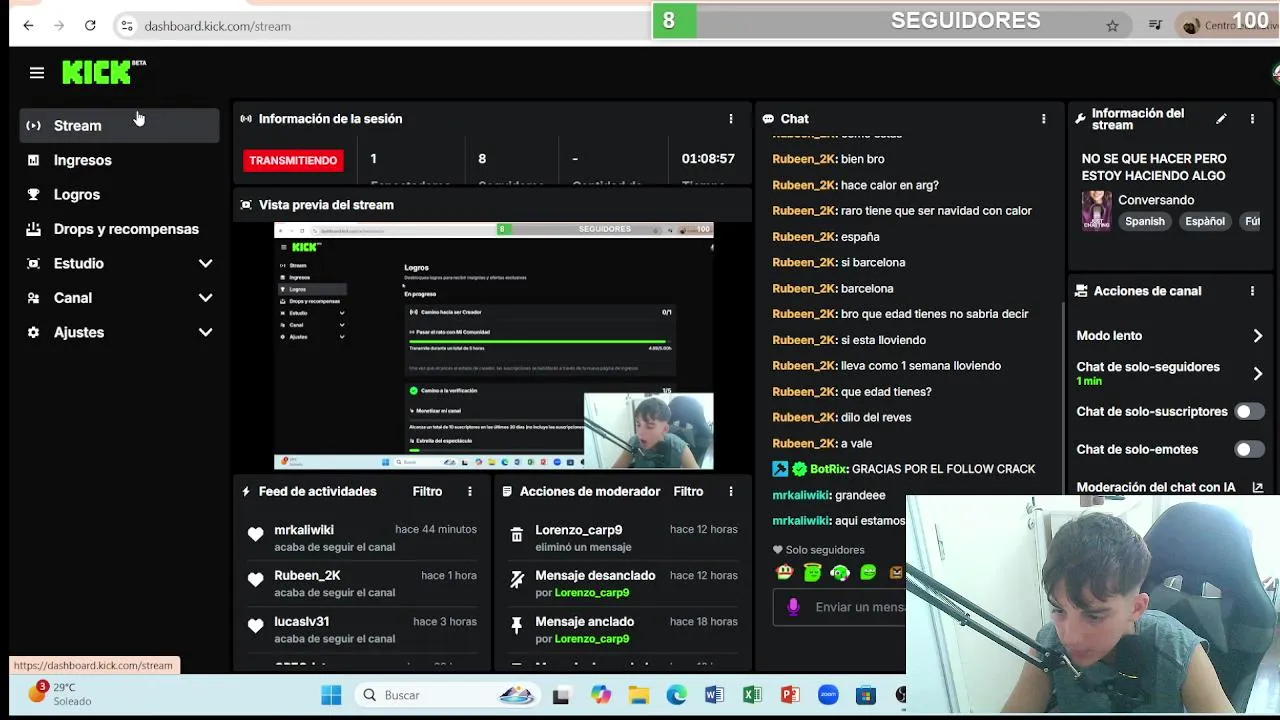
Task: Open Filtro in Feed de actividades
Action: tap(427, 492)
